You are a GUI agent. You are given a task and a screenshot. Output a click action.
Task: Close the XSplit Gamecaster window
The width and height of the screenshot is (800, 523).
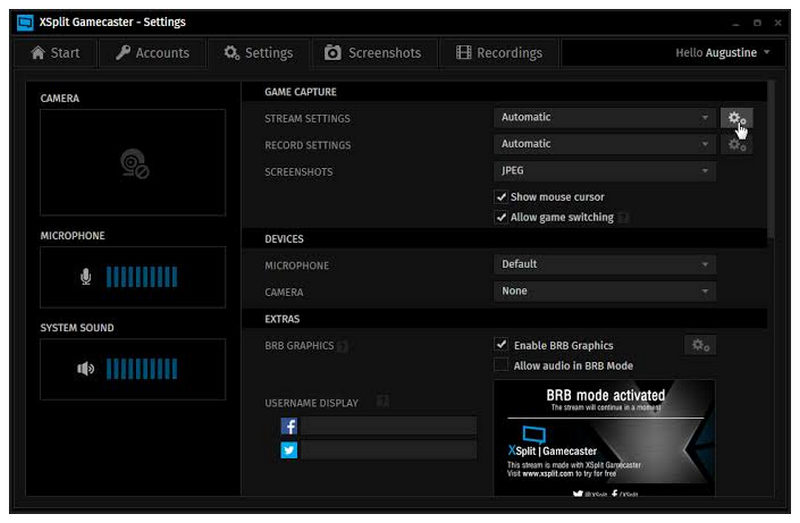(778, 23)
